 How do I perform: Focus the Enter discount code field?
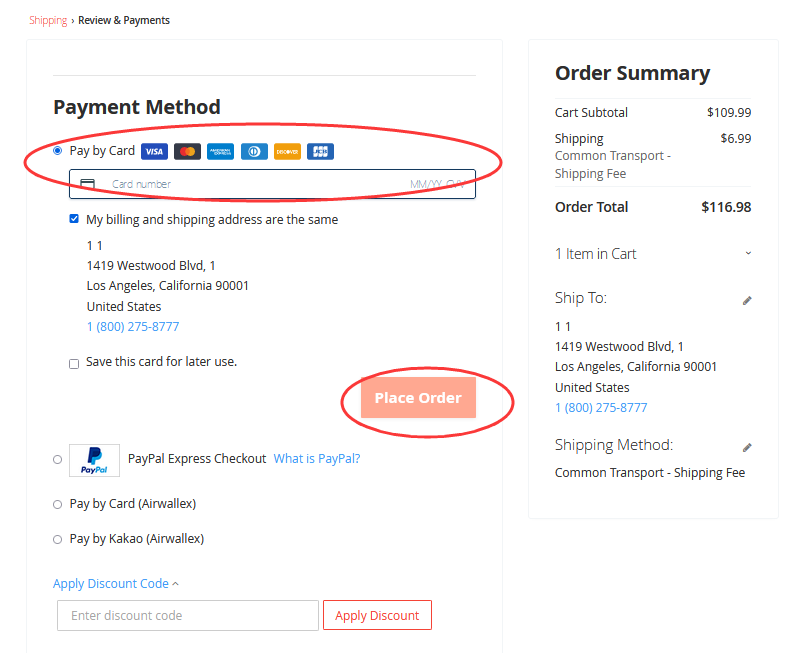click(187, 615)
